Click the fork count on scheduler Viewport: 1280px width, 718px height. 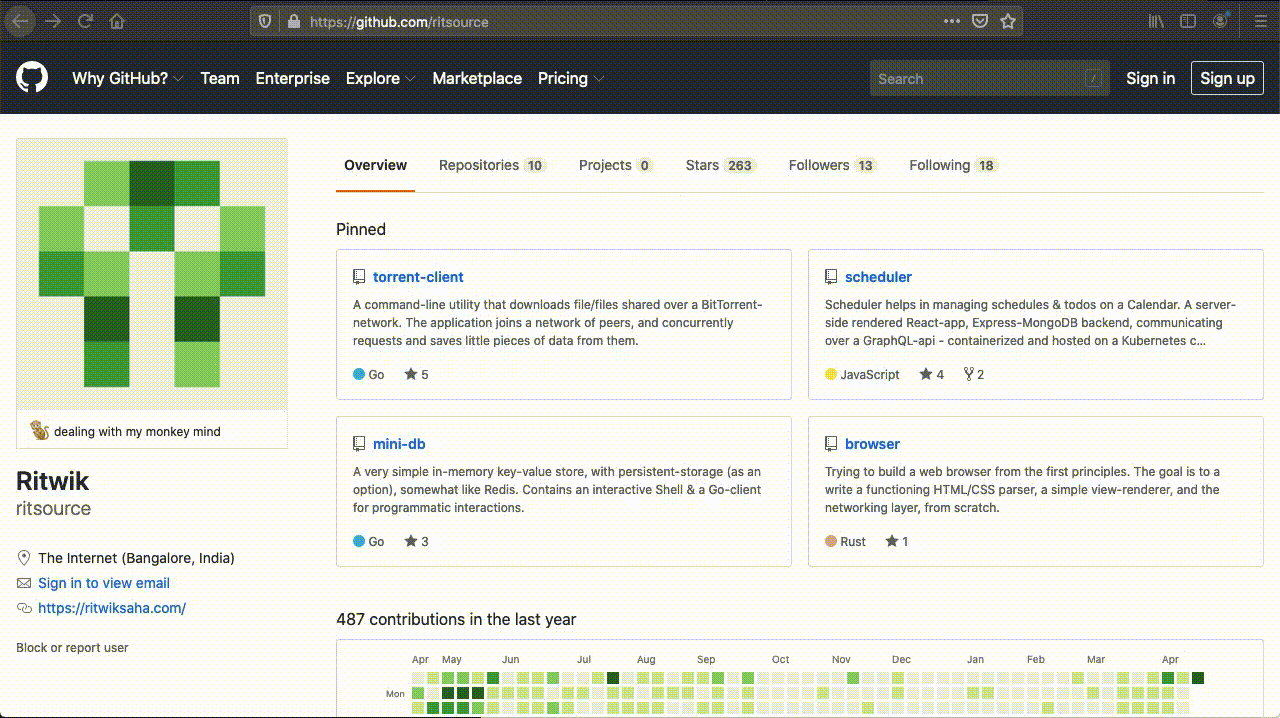click(x=974, y=375)
